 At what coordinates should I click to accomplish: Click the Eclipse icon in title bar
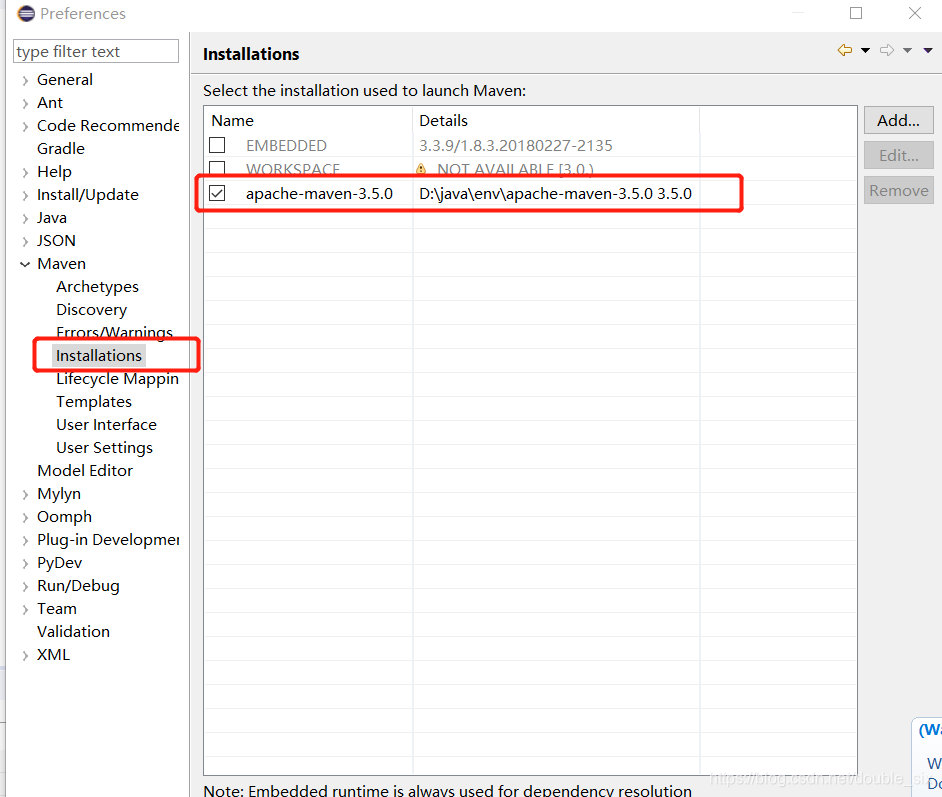pos(26,13)
